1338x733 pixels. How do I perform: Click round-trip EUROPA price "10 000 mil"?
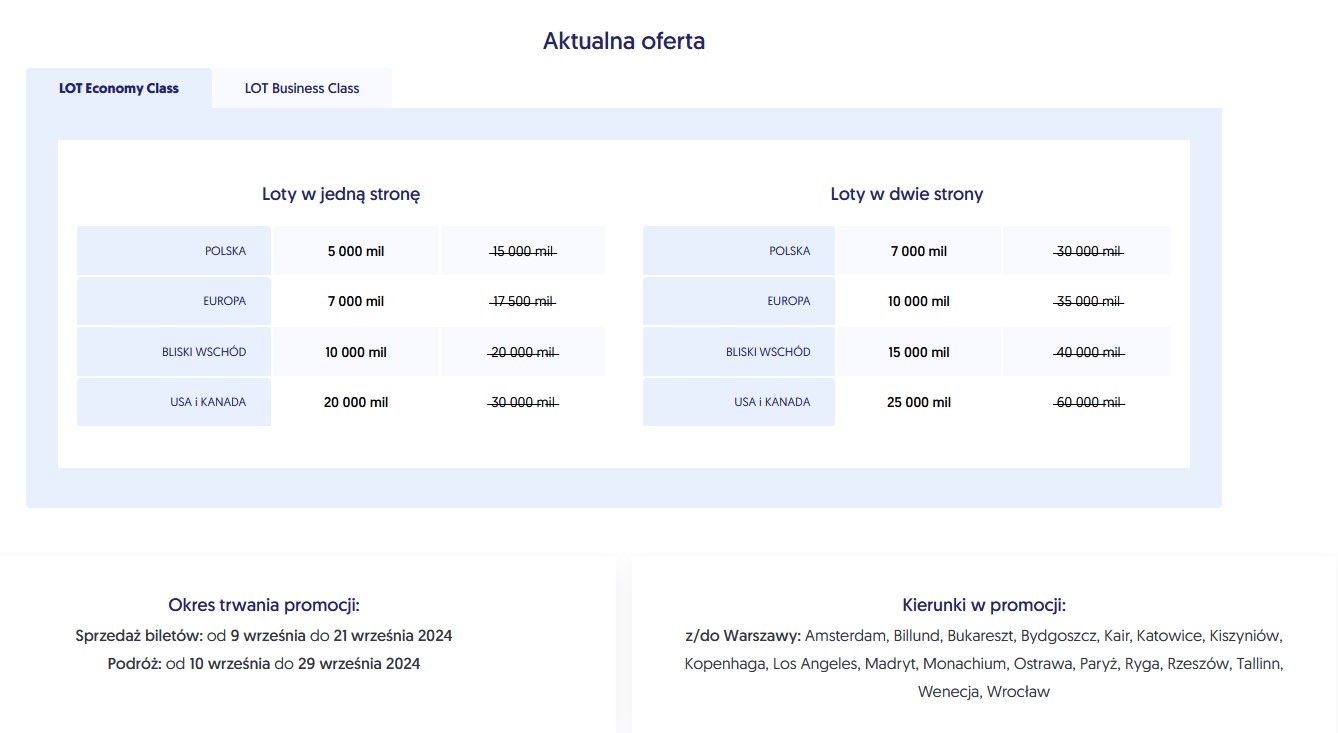(x=919, y=301)
